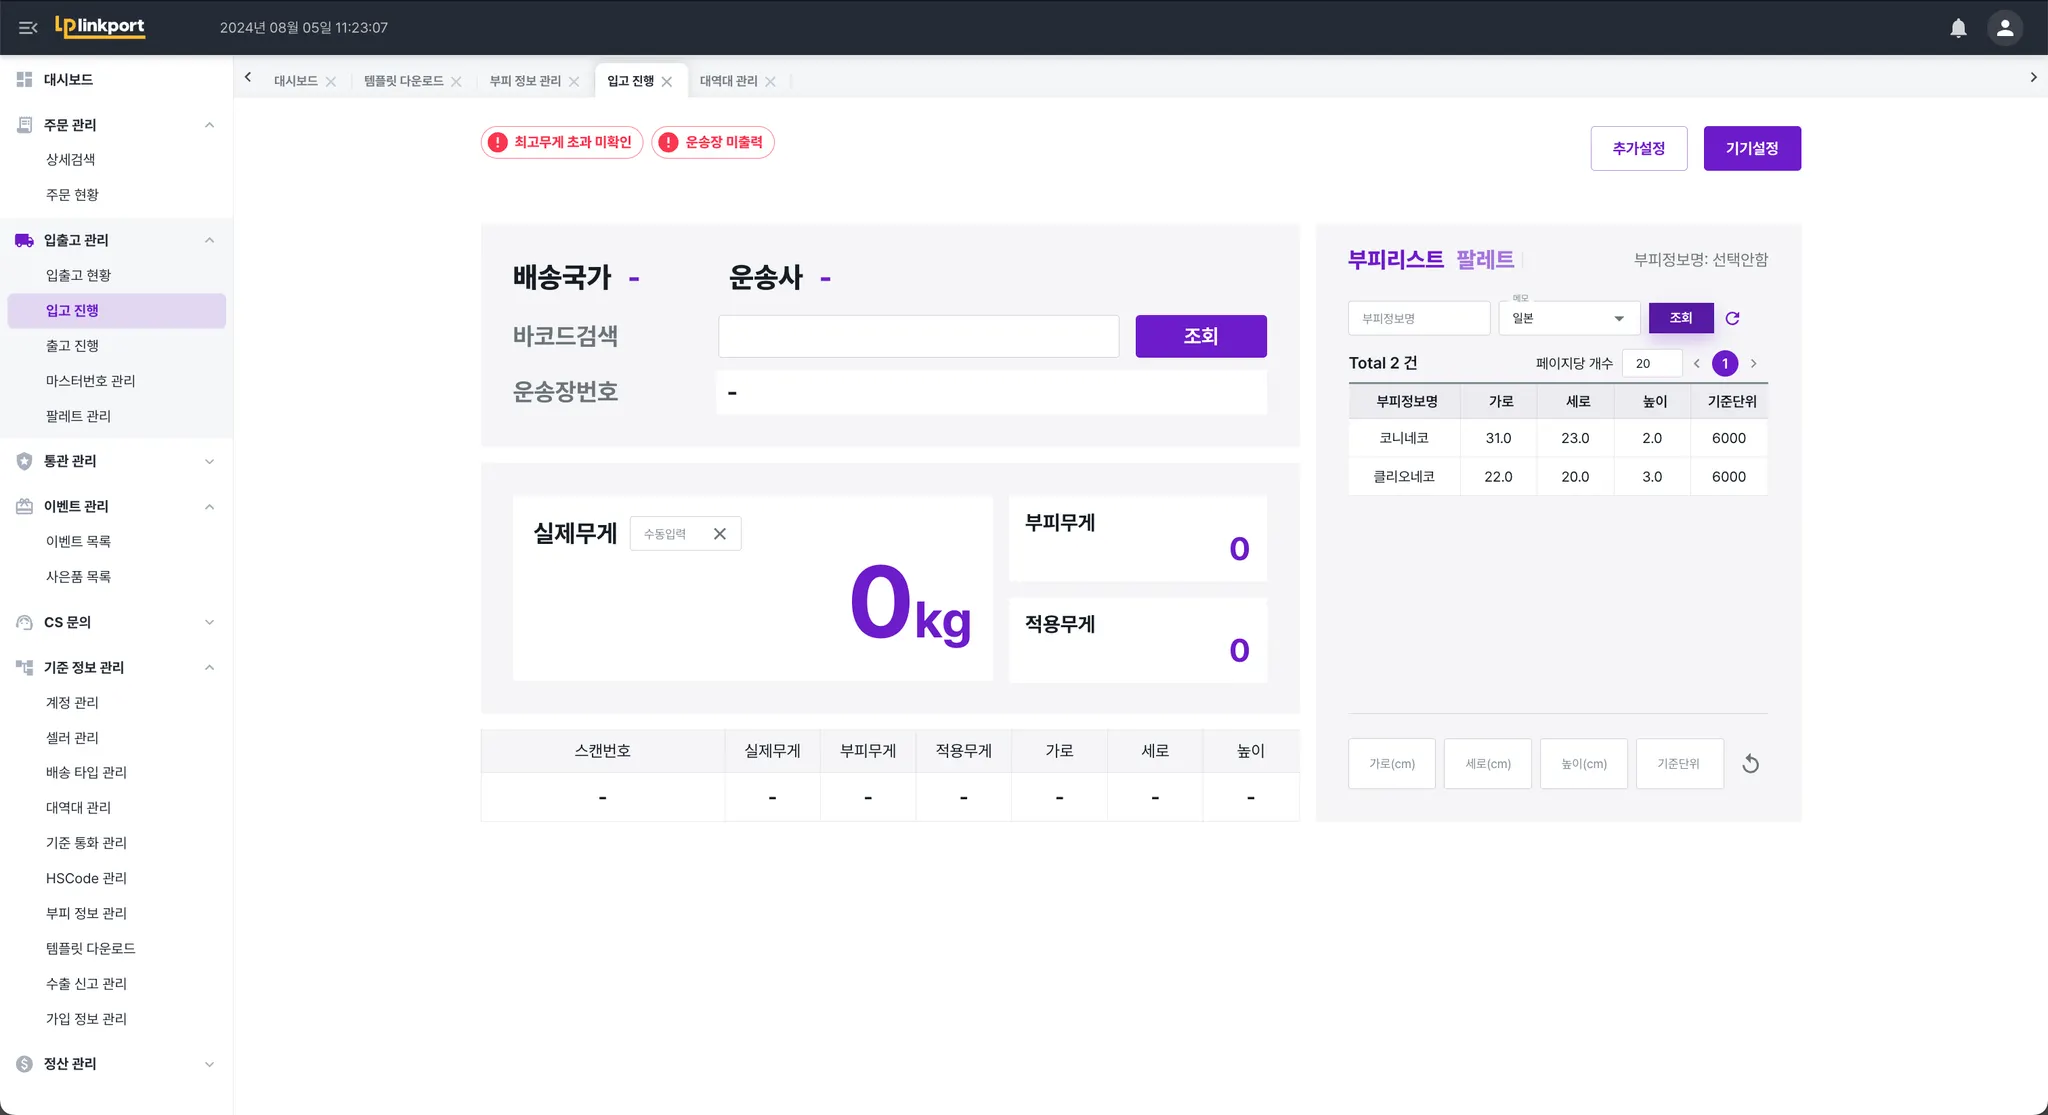Image resolution: width=2048 pixels, height=1115 pixels.
Task: Open 출고 진행 in the sidebar
Action: tap(72, 346)
